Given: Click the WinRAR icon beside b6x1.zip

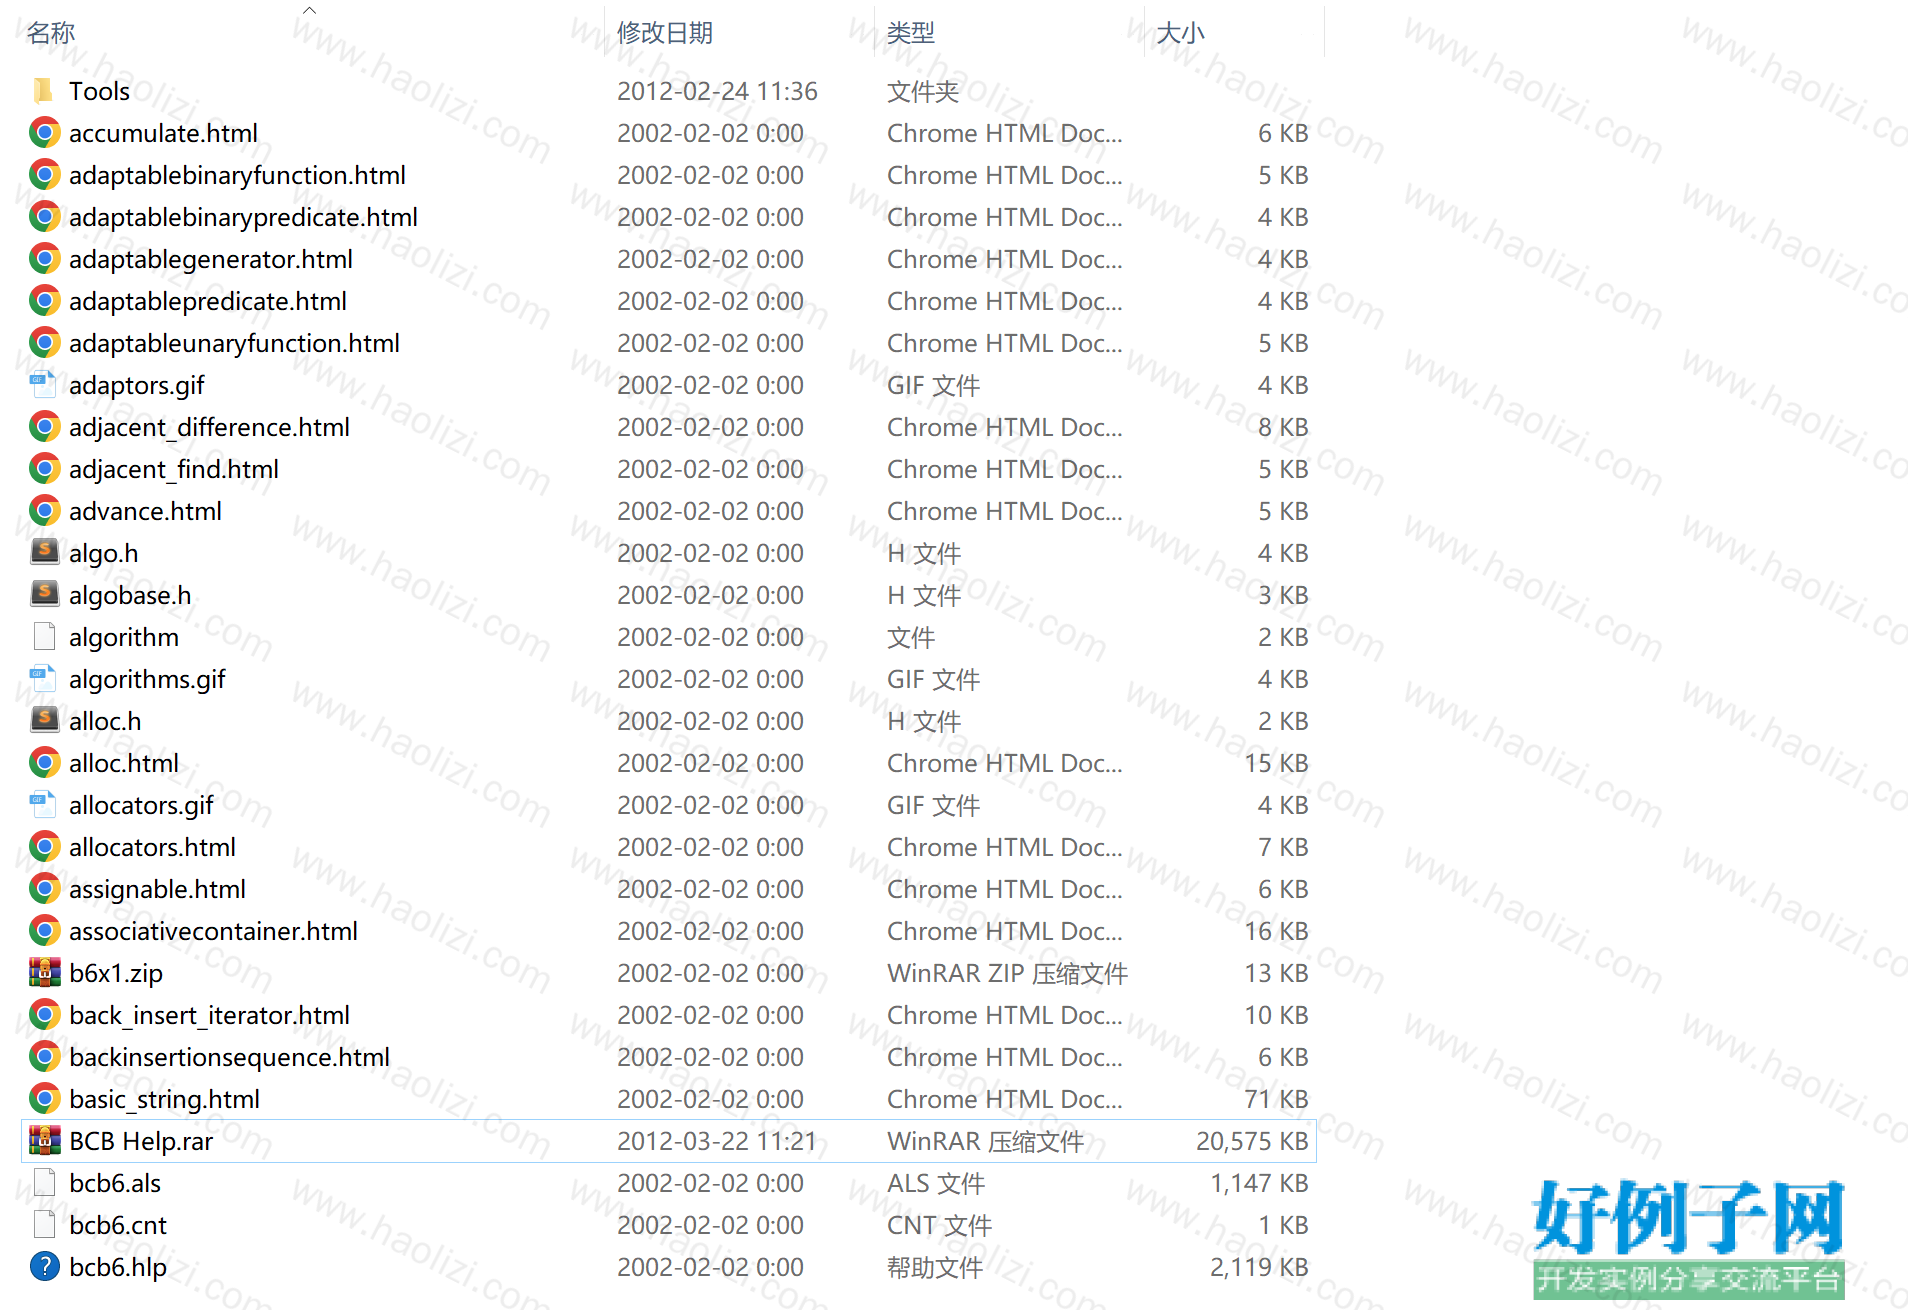Looking at the screenshot, I should (44, 973).
